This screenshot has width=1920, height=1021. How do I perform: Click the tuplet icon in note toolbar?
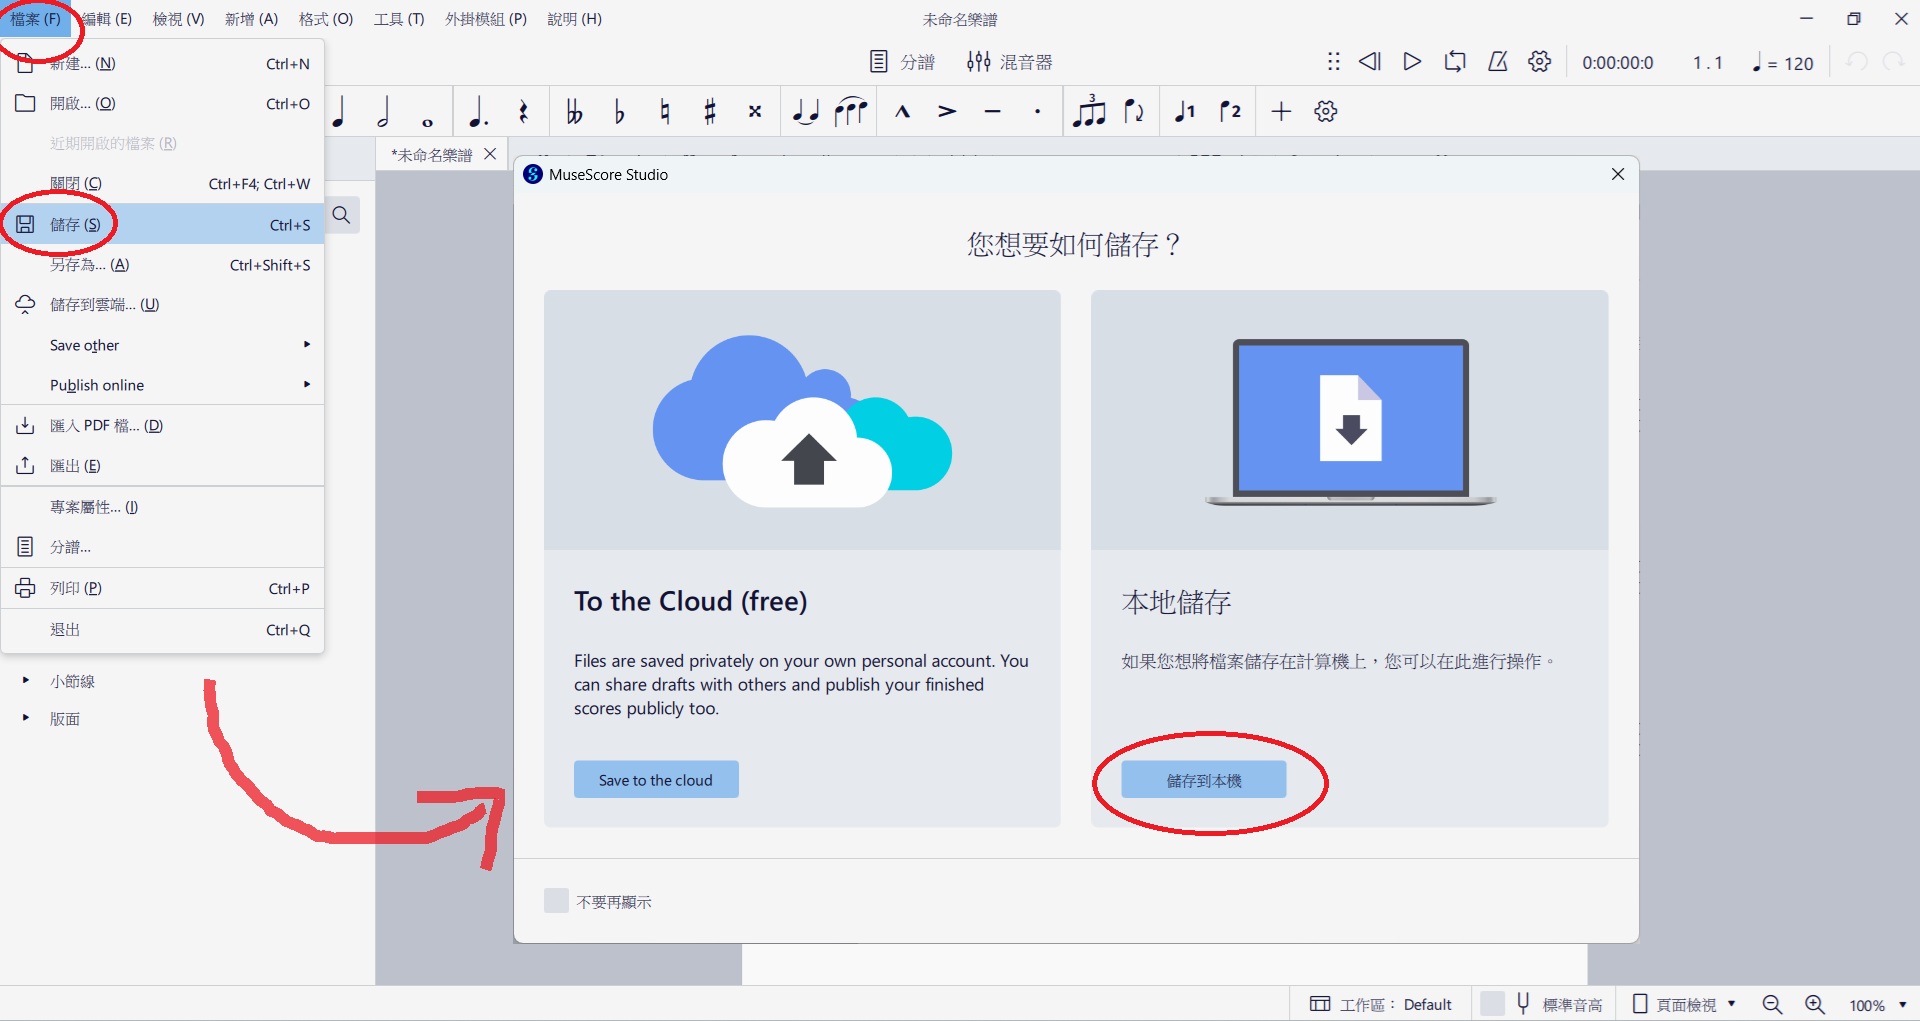click(1089, 112)
